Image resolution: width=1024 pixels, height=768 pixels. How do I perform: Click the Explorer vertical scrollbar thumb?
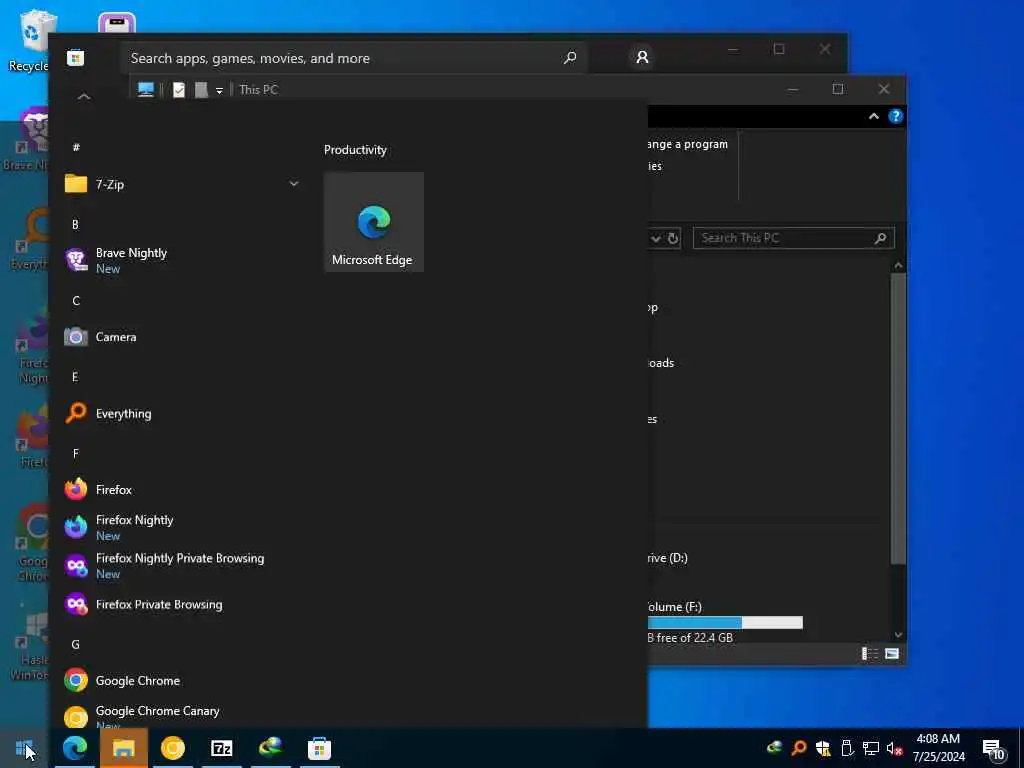pos(899,418)
